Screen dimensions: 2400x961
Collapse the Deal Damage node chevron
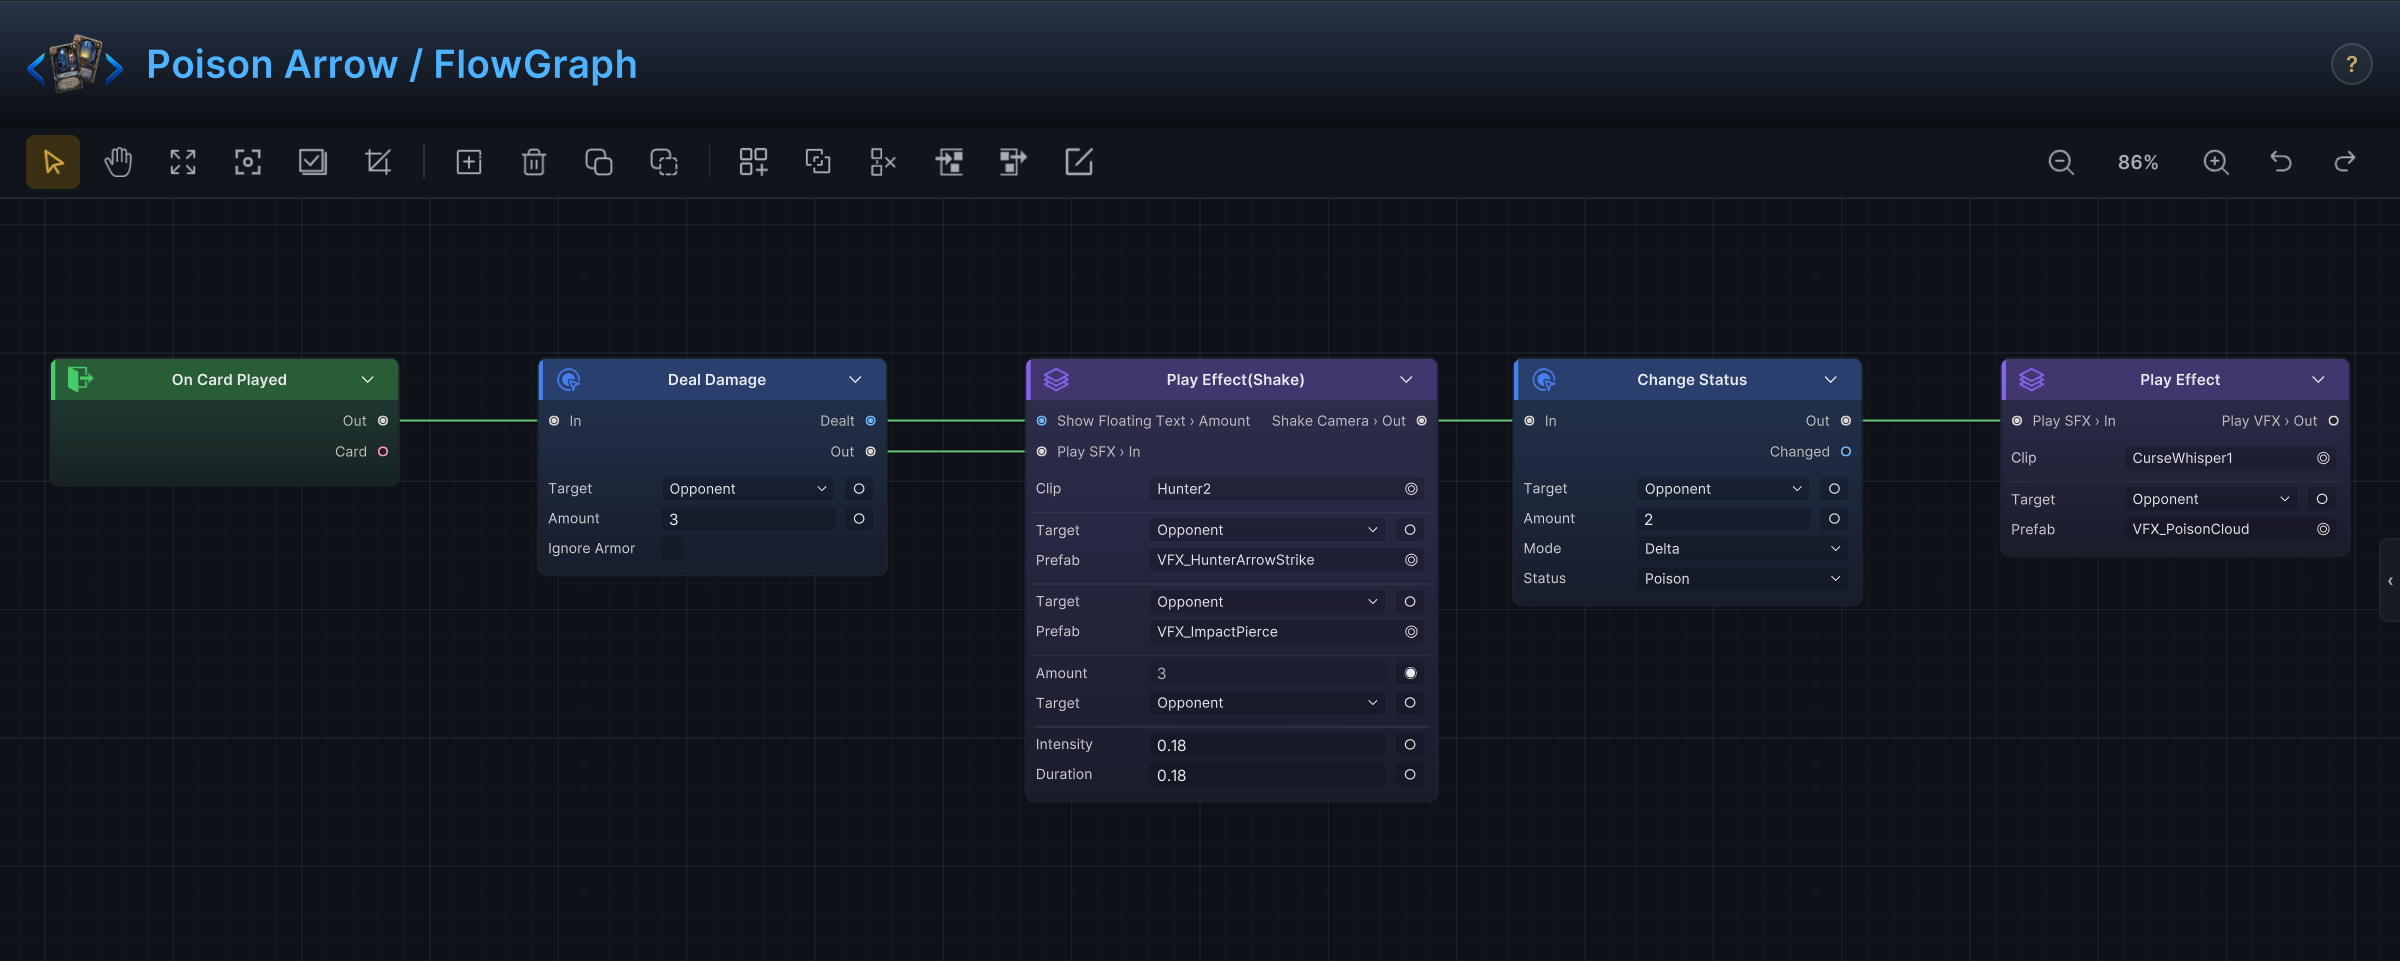(x=855, y=380)
